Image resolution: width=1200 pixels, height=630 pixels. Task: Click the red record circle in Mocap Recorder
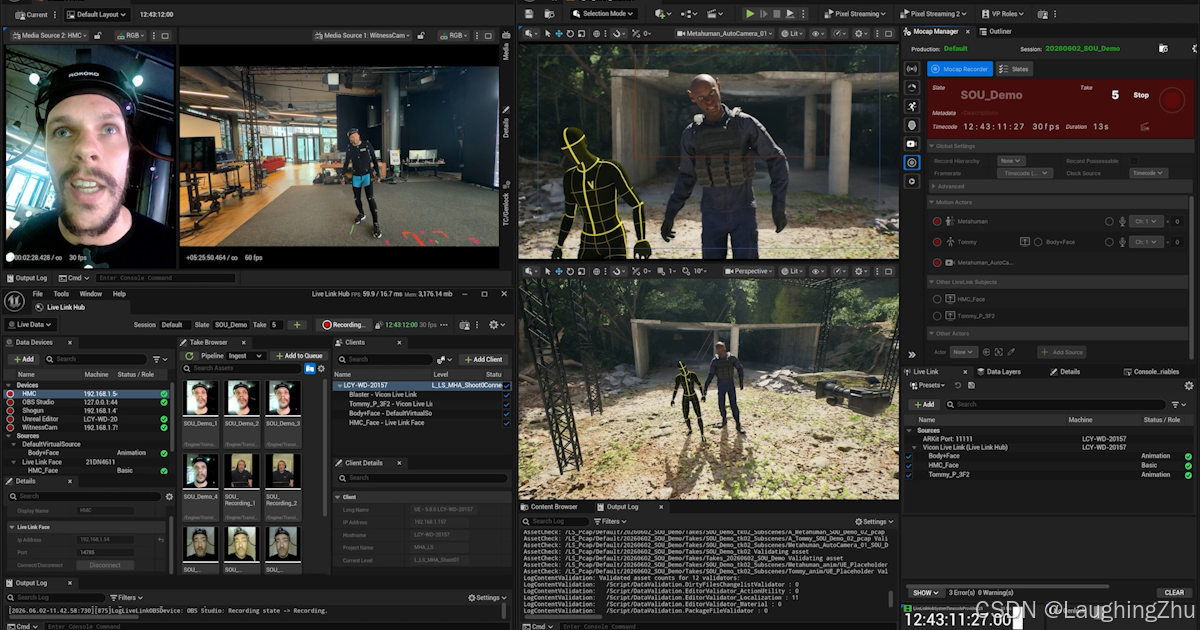1171,99
